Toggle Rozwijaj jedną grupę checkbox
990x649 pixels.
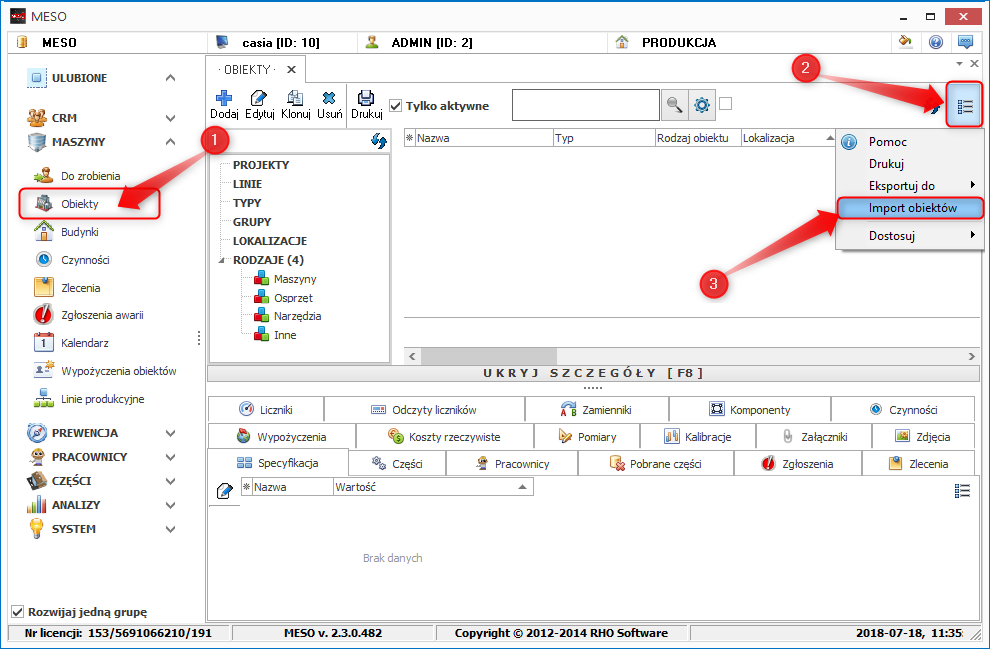click(x=18, y=612)
